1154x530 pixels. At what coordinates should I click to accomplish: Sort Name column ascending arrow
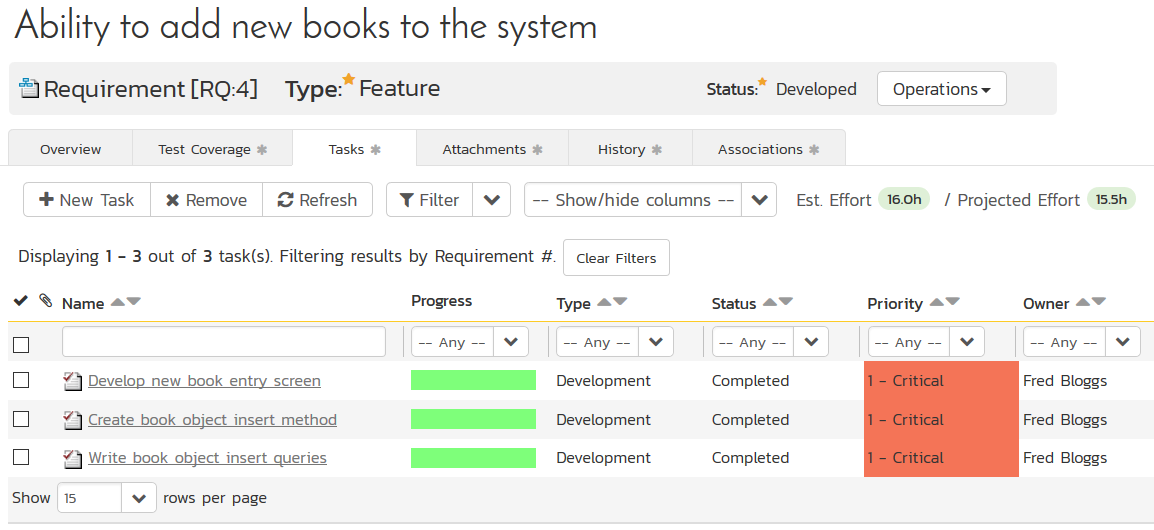coord(118,302)
